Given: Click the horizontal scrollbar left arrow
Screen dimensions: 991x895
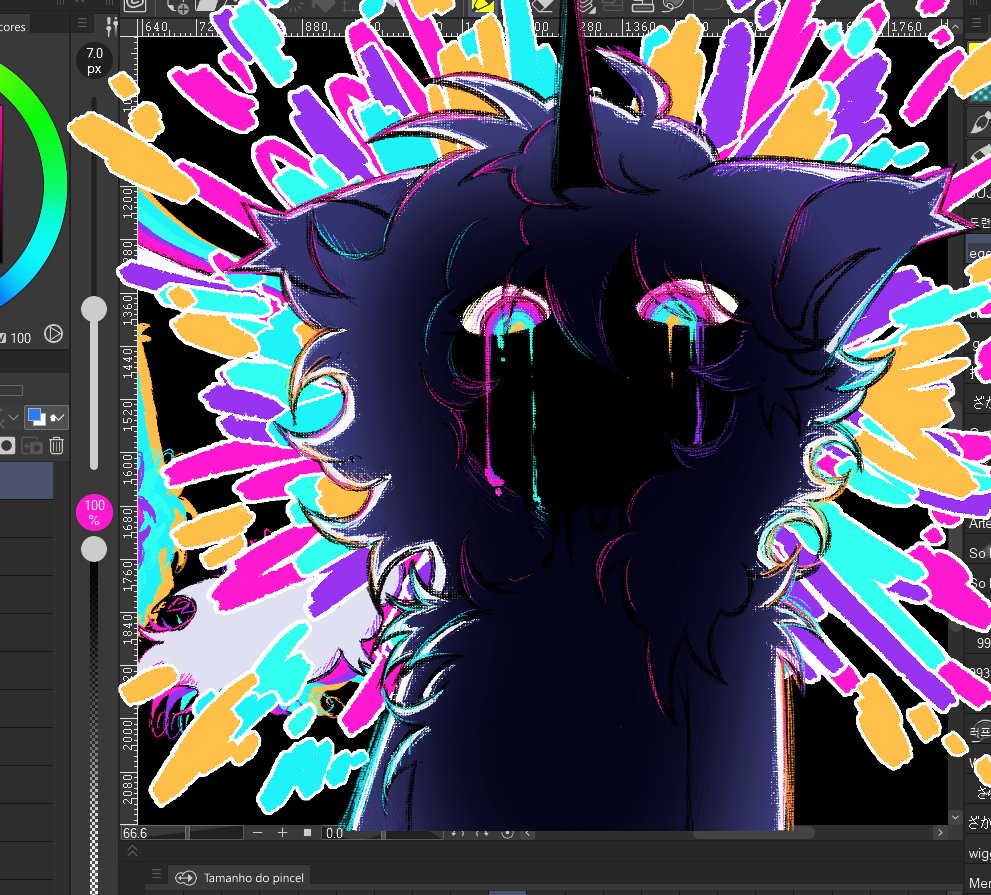Looking at the screenshot, I should (528, 833).
